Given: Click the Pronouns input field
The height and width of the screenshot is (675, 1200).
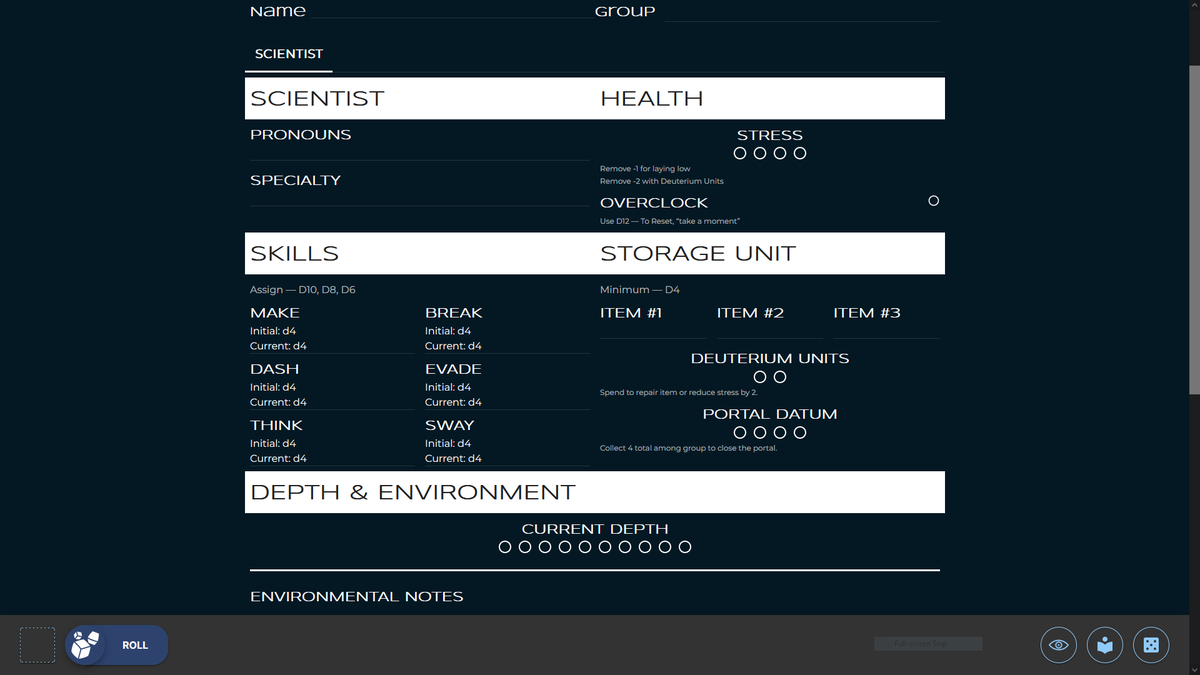Looking at the screenshot, I should [x=420, y=151].
